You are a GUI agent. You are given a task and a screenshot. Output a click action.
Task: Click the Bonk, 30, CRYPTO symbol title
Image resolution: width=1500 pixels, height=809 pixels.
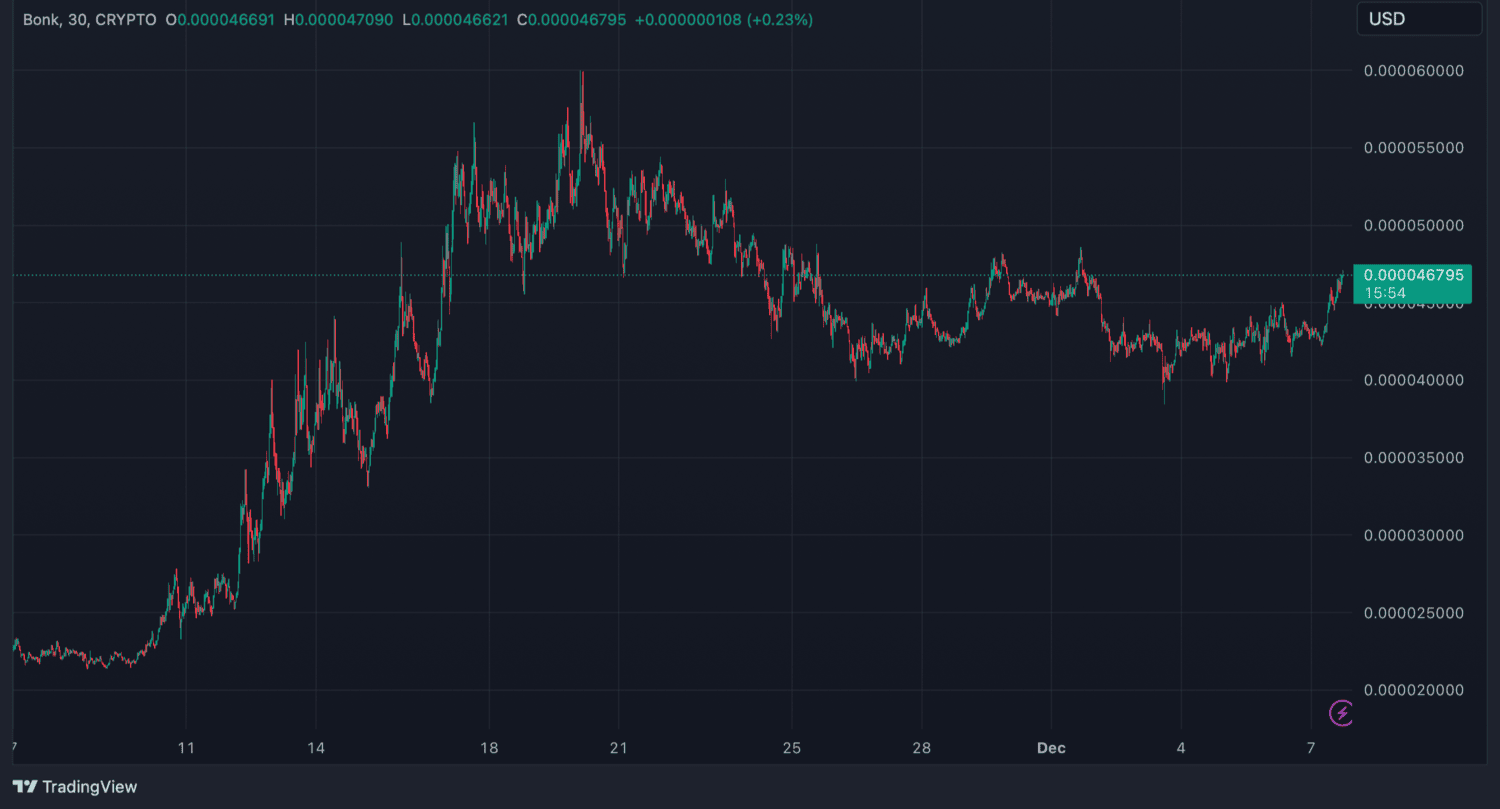tap(89, 20)
